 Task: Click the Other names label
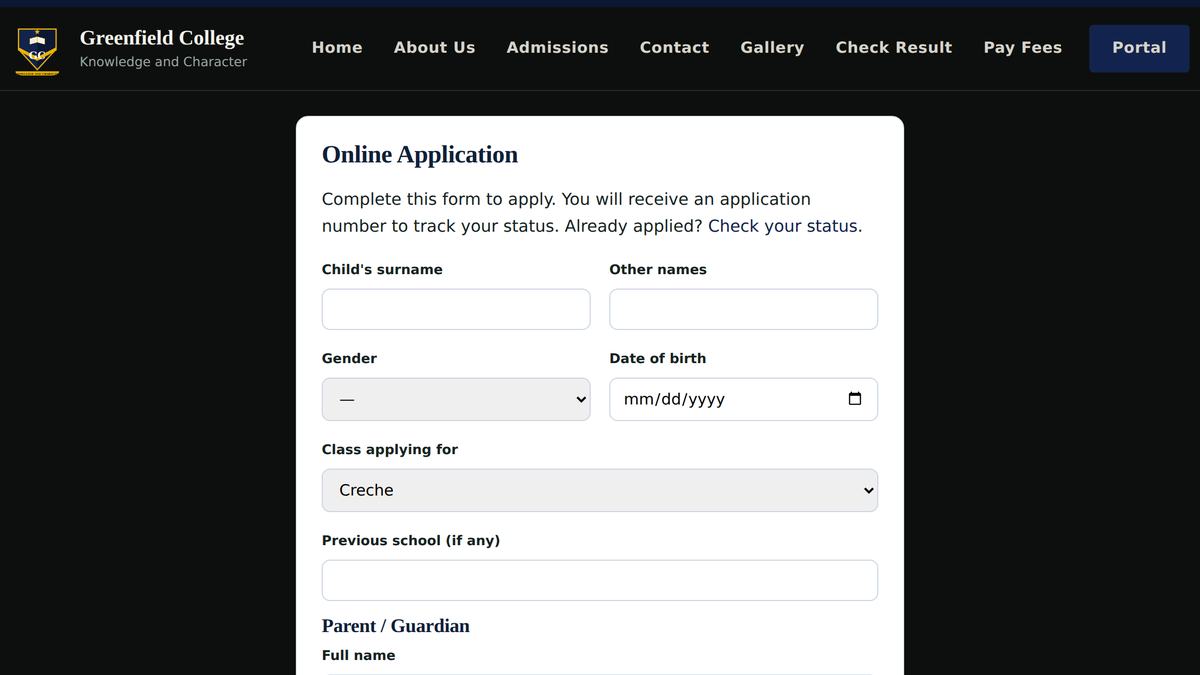pyautogui.click(x=658, y=269)
